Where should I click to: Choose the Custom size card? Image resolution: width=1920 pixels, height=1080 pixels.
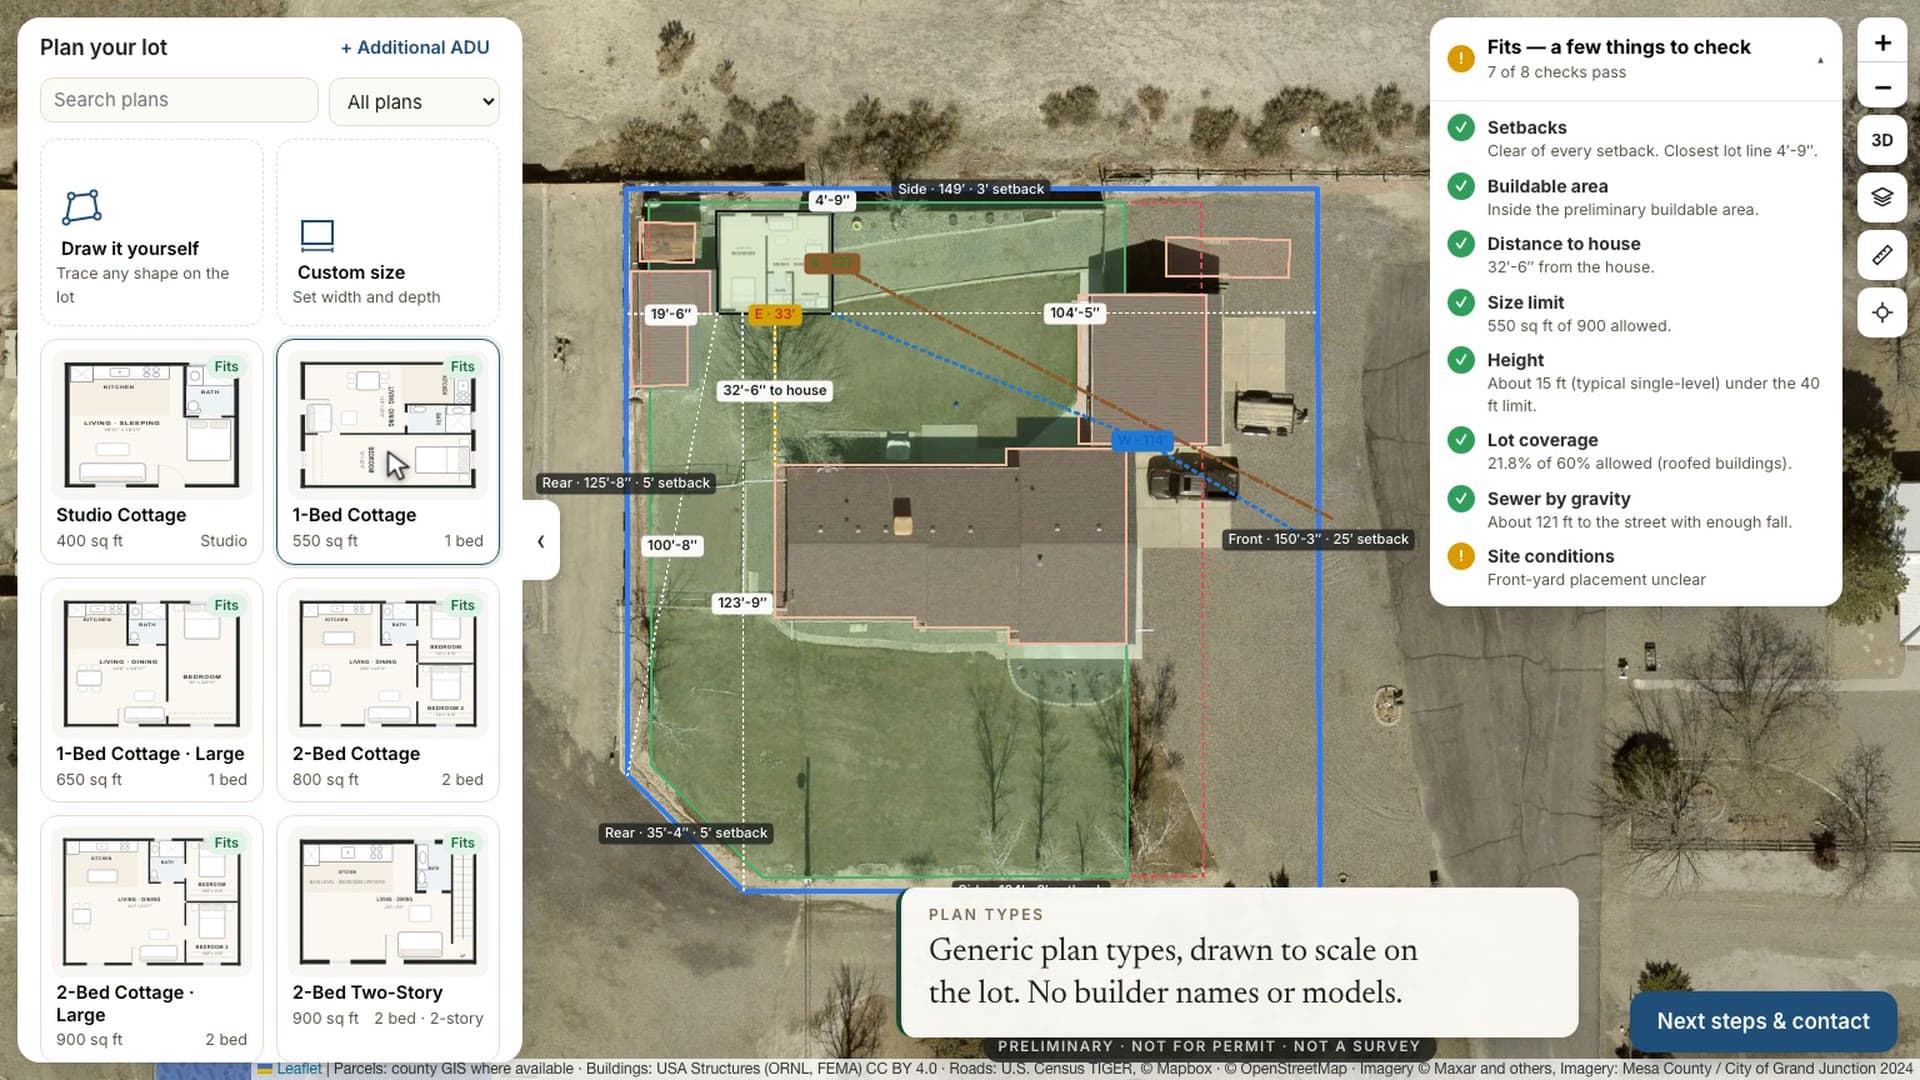pos(388,232)
